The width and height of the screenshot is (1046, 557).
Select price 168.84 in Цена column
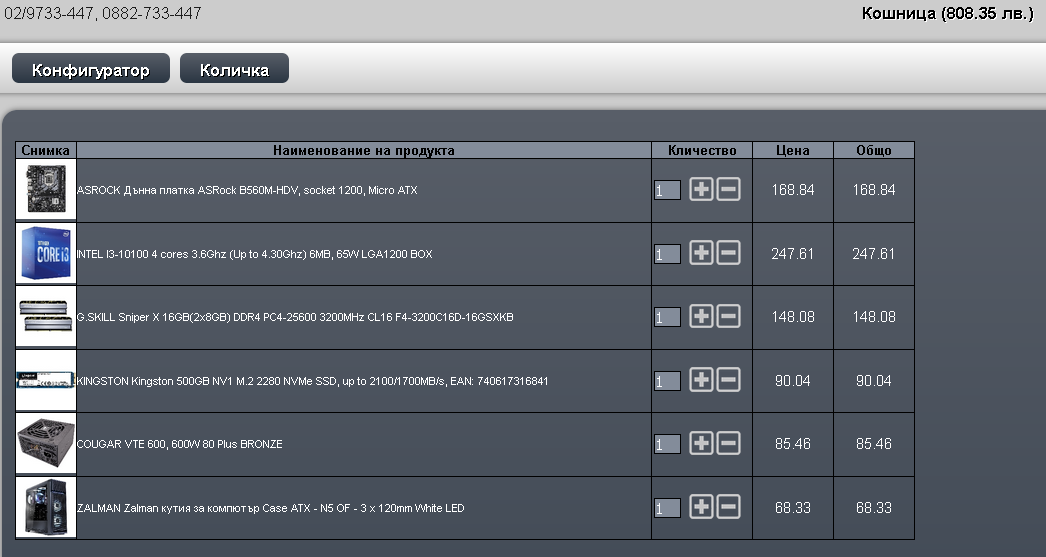click(x=793, y=190)
